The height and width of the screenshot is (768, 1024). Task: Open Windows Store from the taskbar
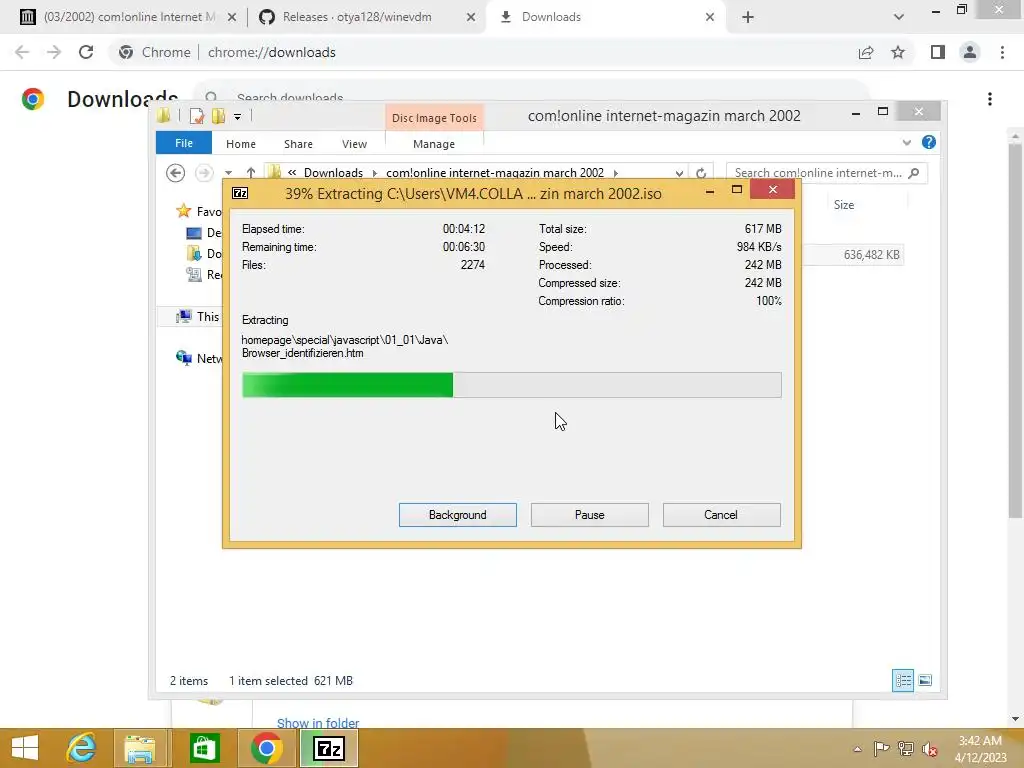(204, 748)
